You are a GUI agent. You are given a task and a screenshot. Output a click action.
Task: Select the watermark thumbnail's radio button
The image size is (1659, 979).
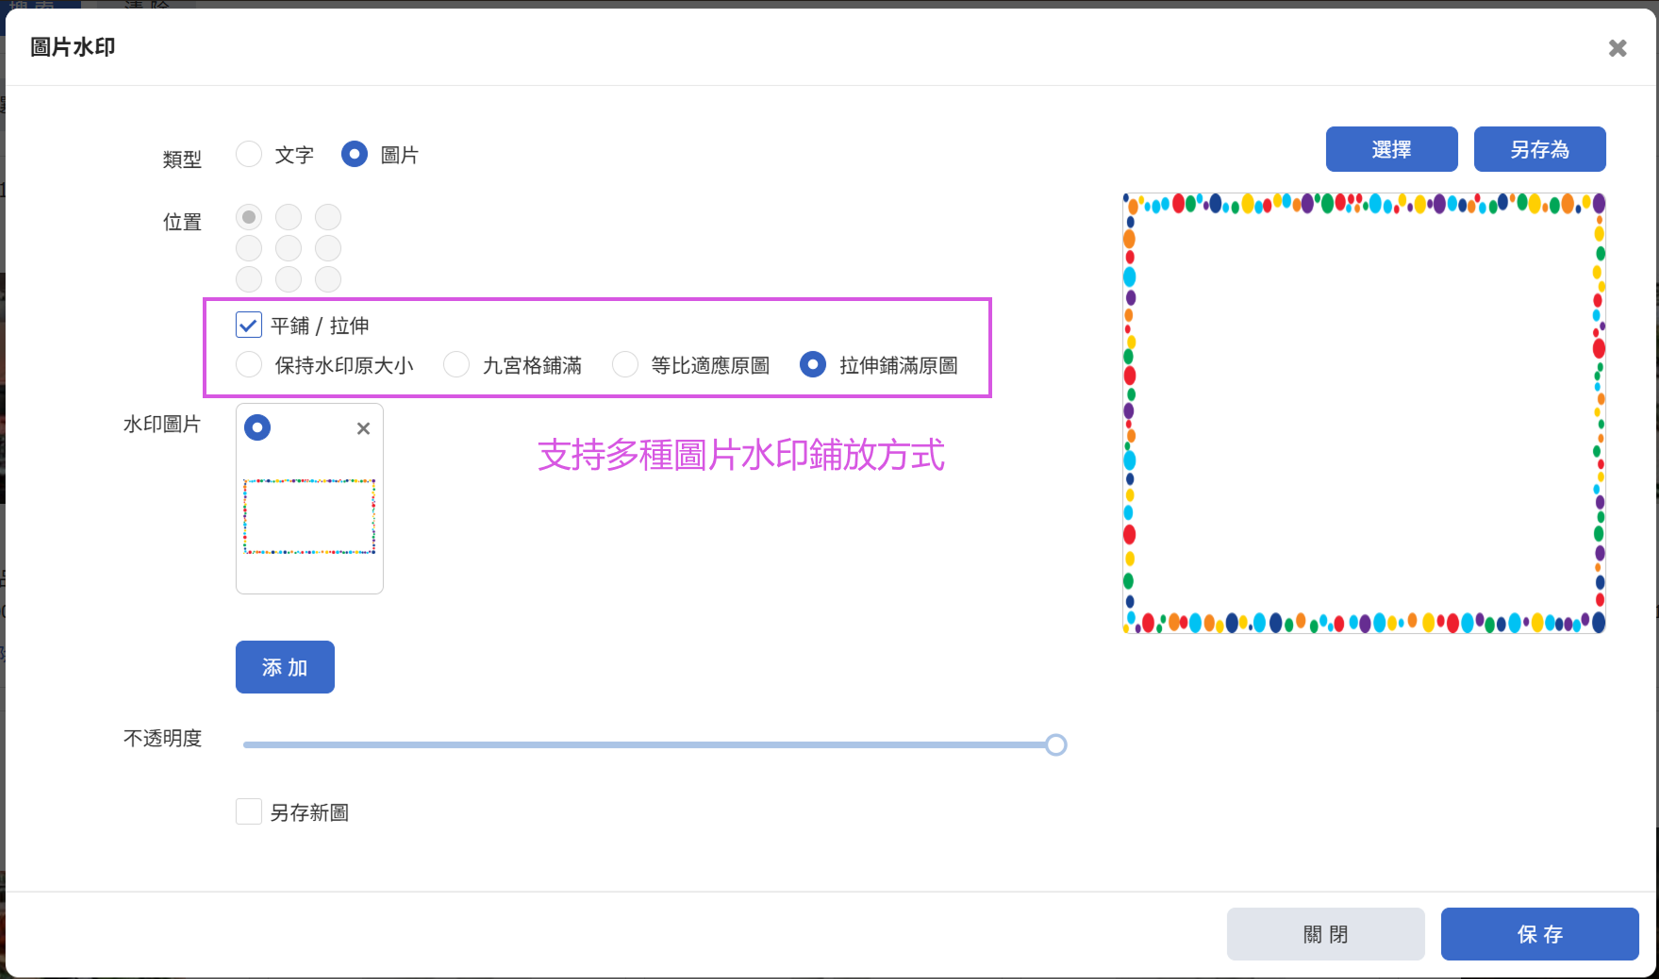[257, 428]
